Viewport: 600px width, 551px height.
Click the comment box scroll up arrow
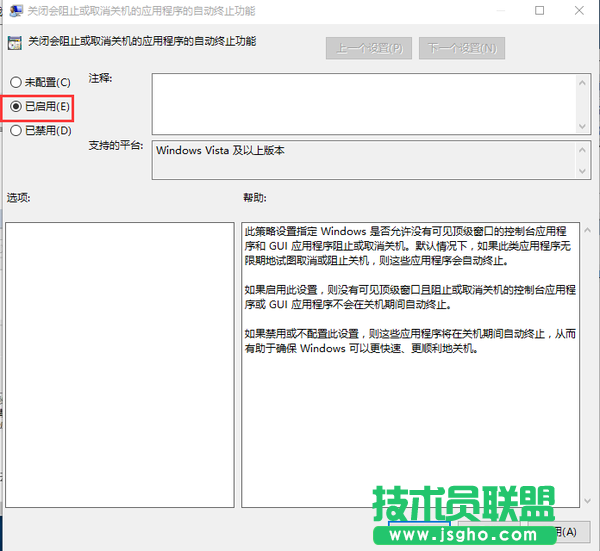(582, 82)
